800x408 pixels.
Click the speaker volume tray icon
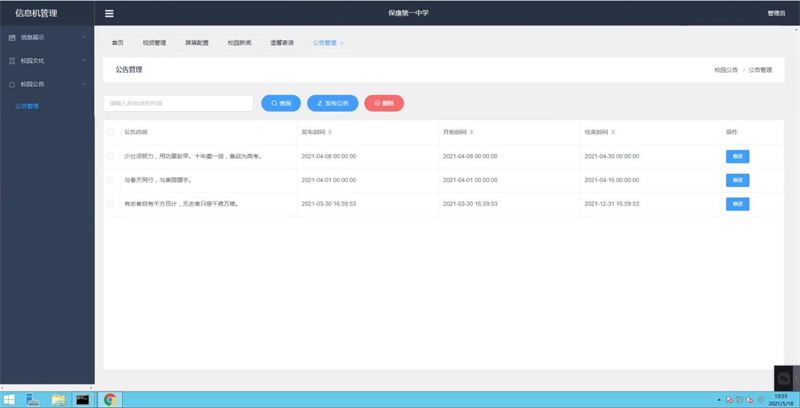coord(749,400)
